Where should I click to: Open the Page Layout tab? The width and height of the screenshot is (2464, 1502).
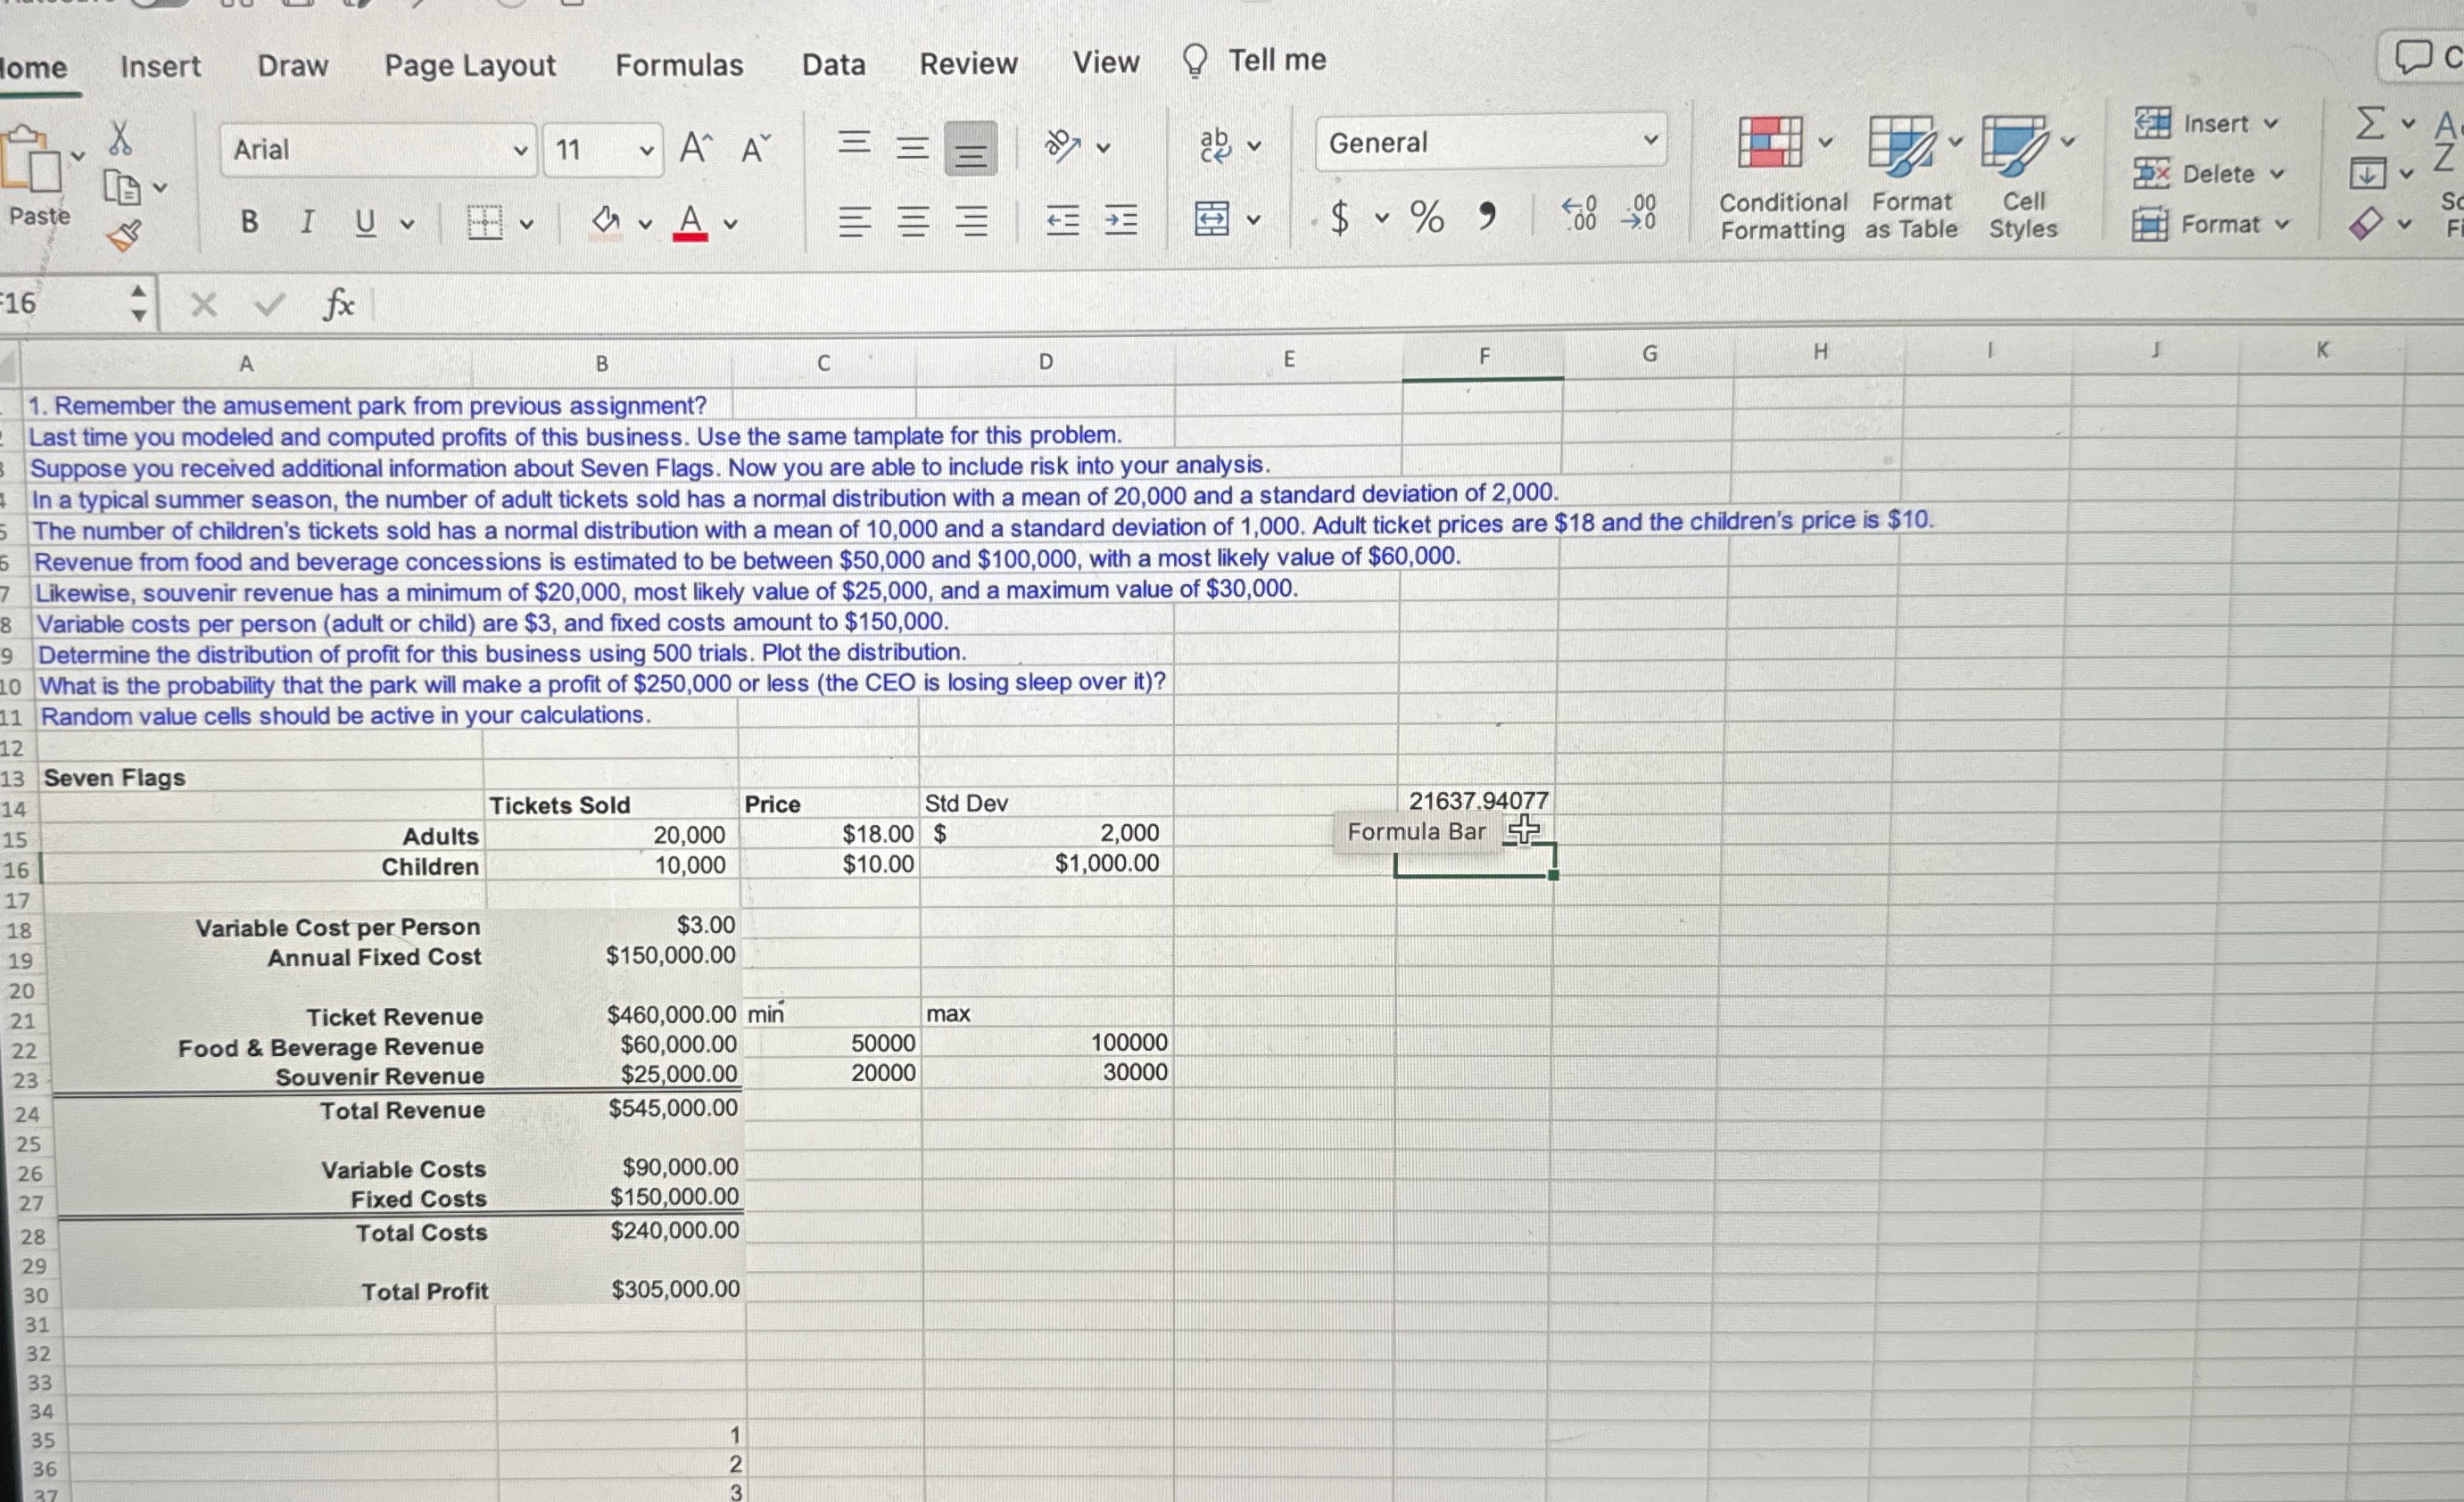(x=470, y=66)
